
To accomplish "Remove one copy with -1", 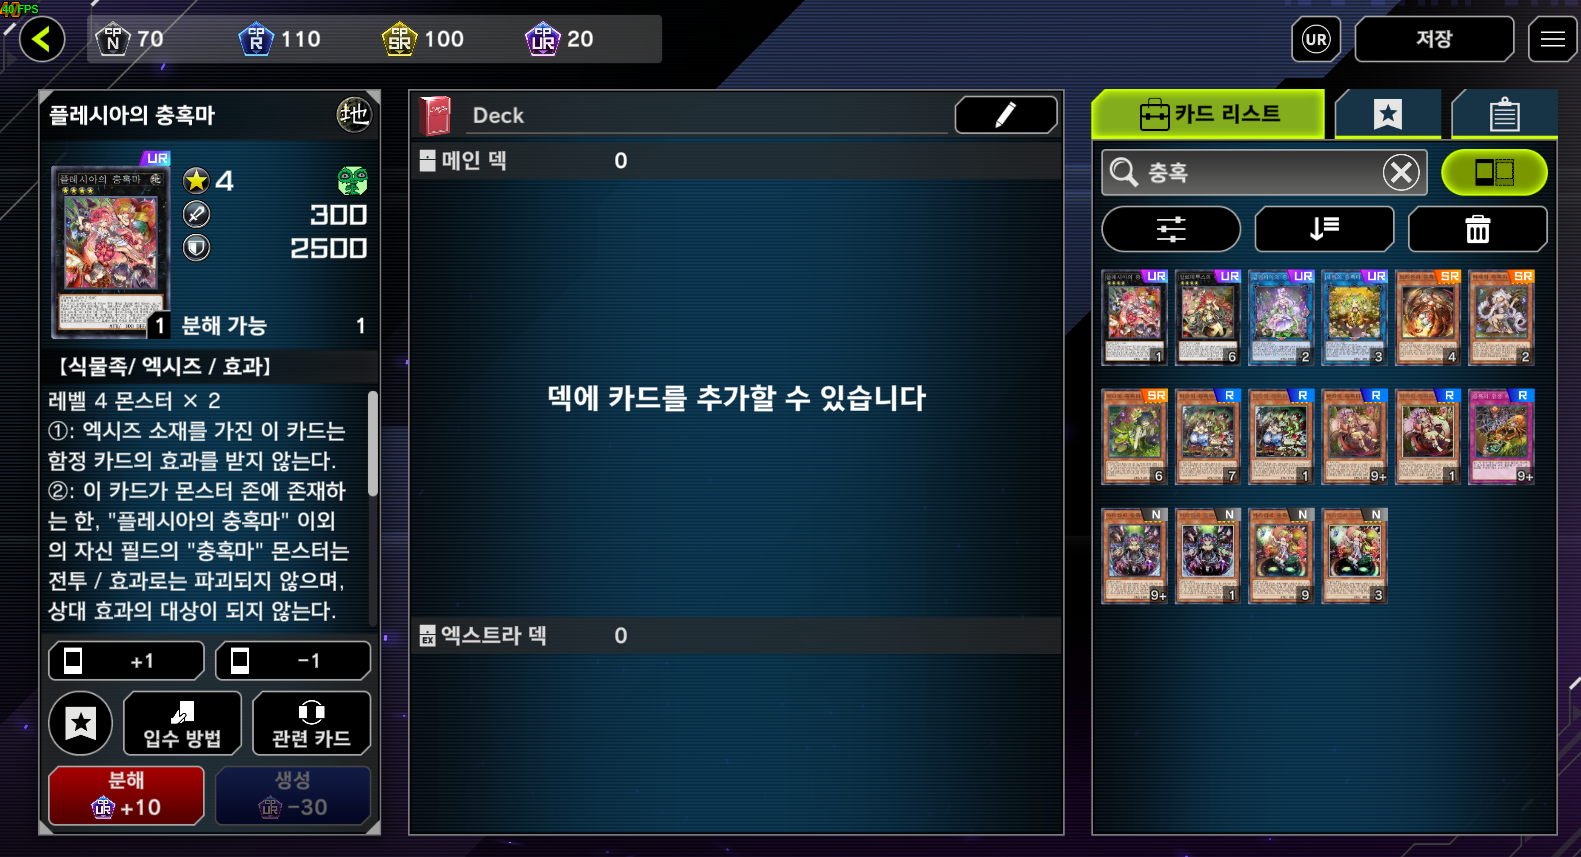I will point(293,661).
